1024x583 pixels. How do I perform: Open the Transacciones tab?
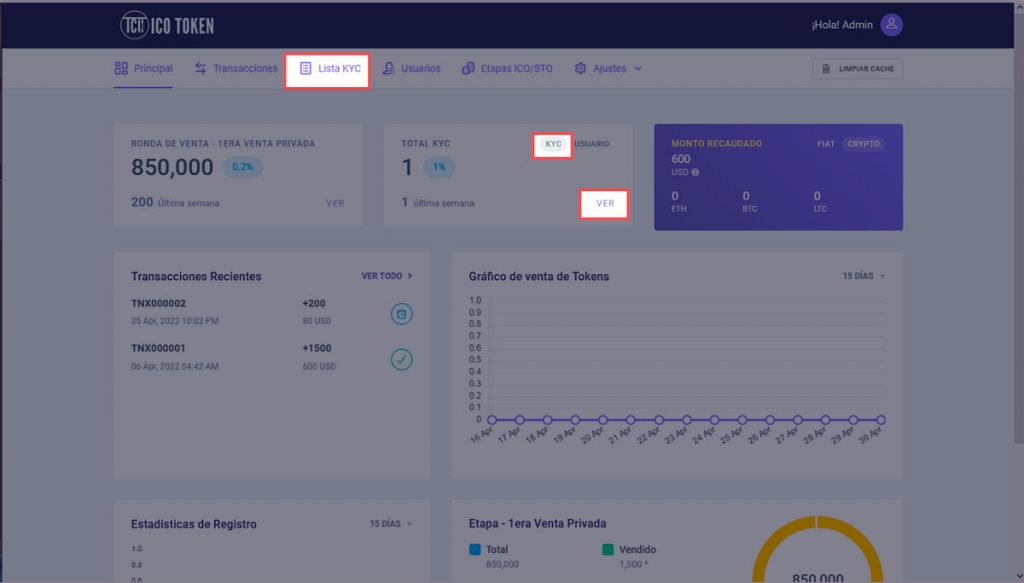(236, 69)
